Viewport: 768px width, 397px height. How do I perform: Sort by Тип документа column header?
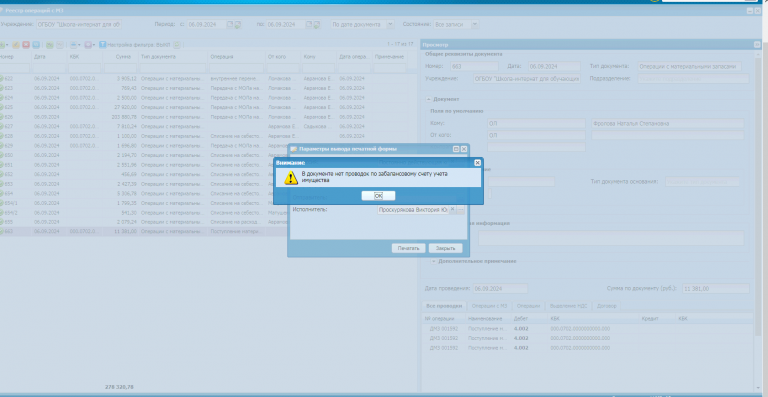pos(173,57)
